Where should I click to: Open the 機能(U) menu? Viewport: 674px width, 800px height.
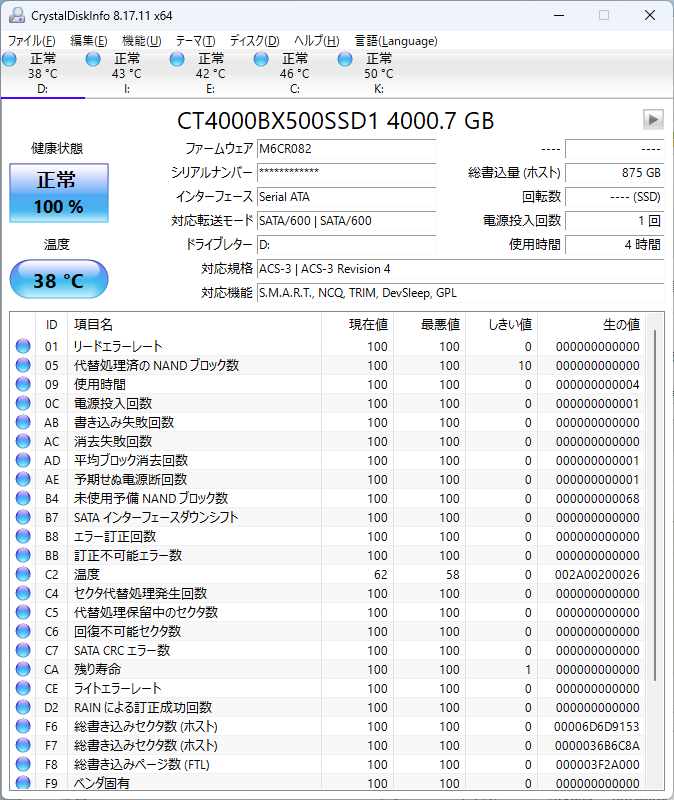point(142,41)
